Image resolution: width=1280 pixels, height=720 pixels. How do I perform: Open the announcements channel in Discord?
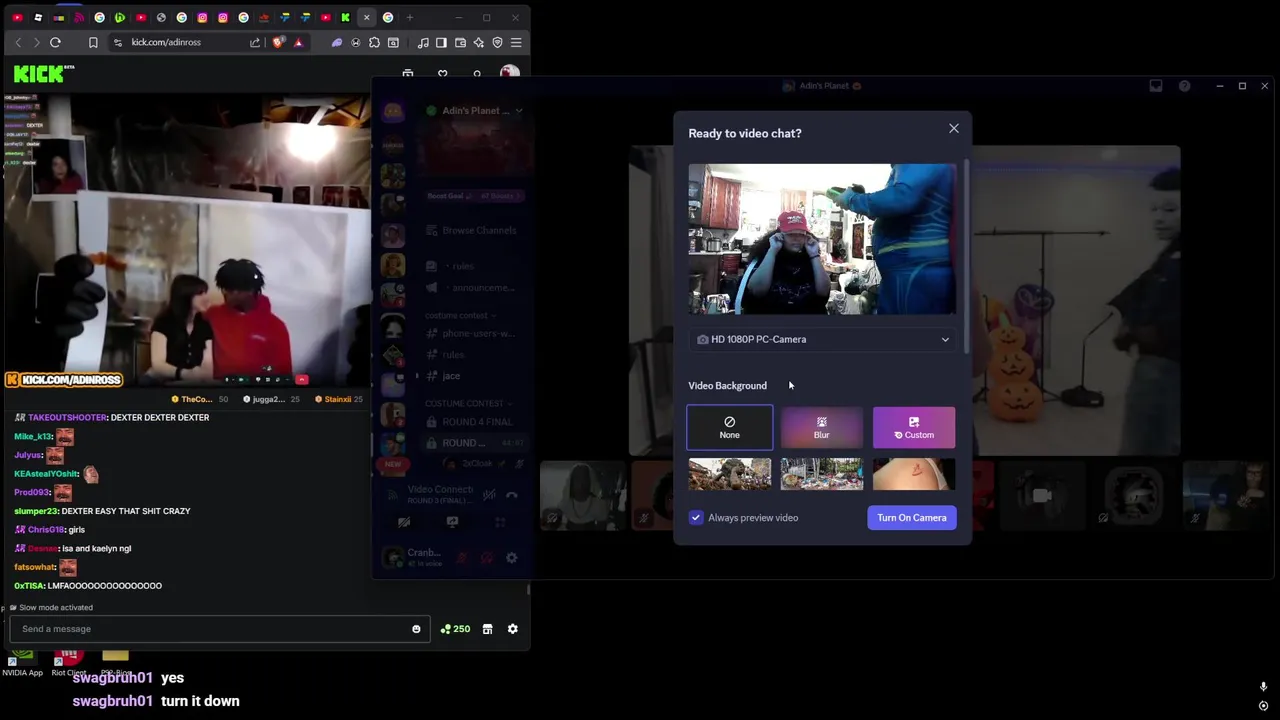tap(471, 287)
